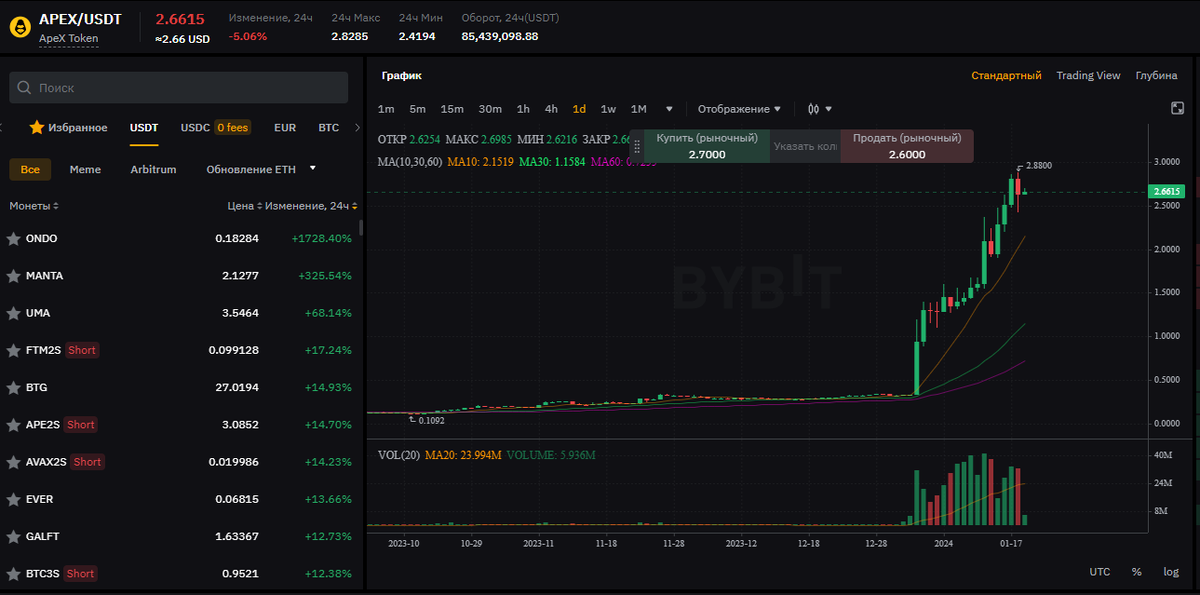The height and width of the screenshot is (595, 1200).
Task: Set chart interval to 1h
Action: [x=523, y=109]
